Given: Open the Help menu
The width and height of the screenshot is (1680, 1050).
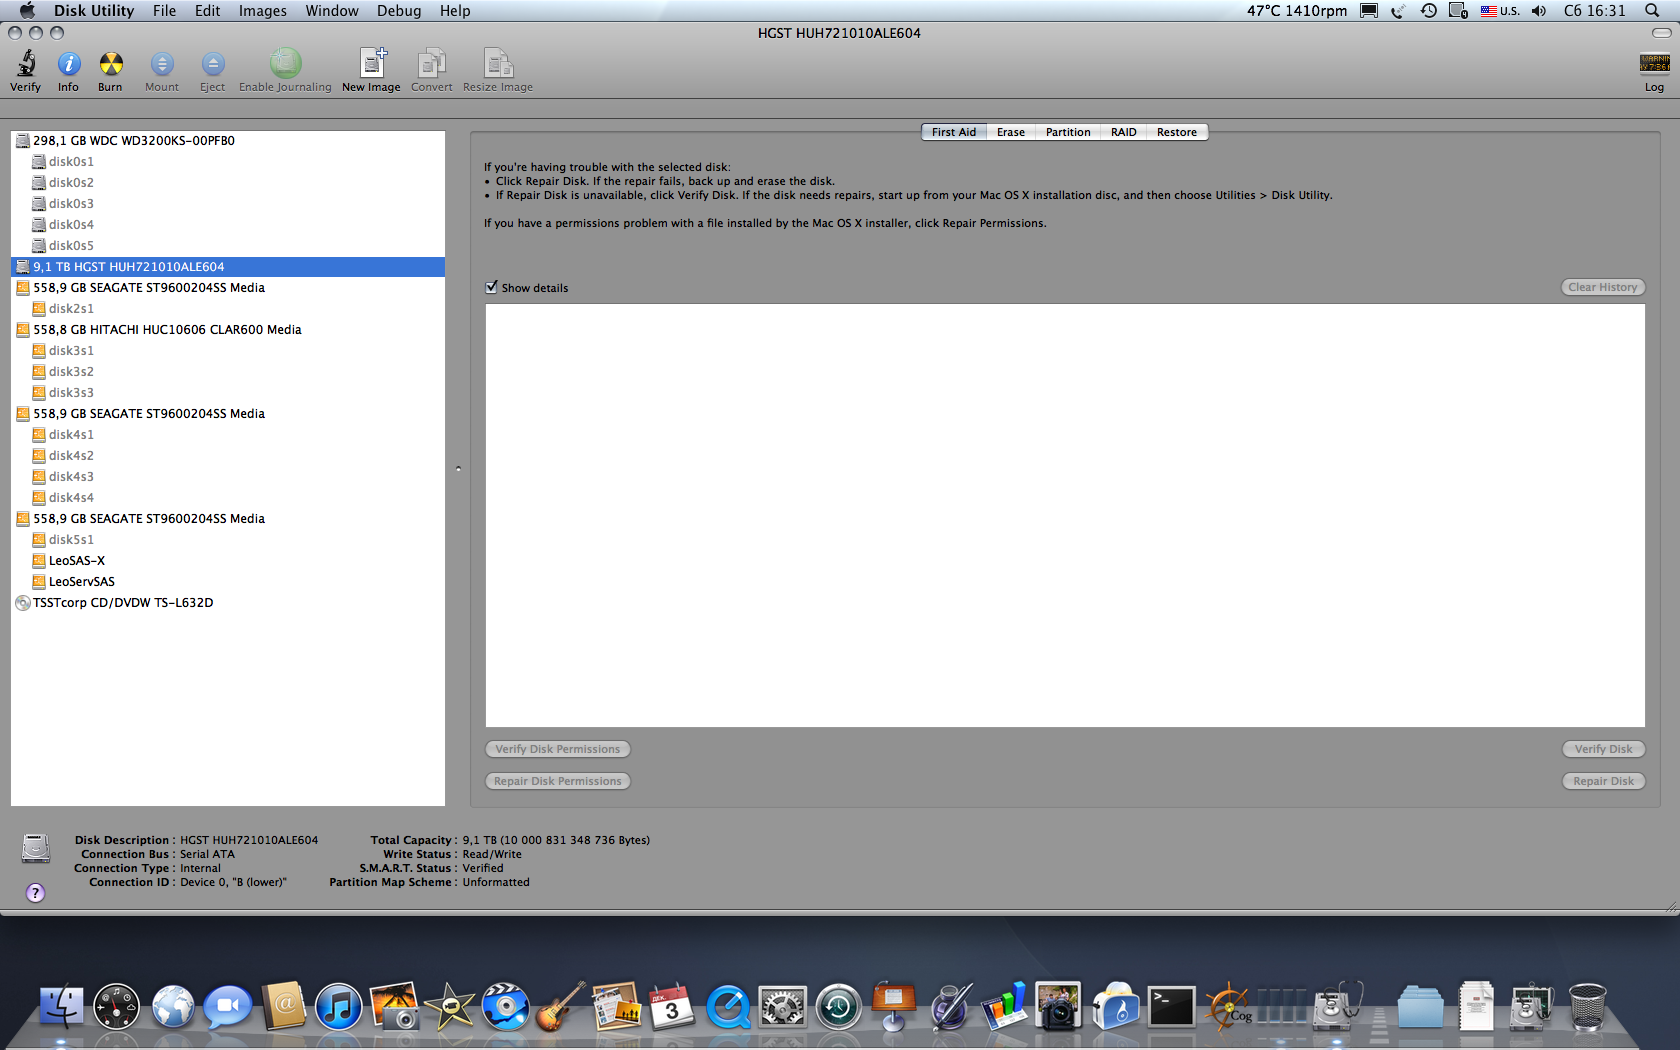Looking at the screenshot, I should pos(455,11).
